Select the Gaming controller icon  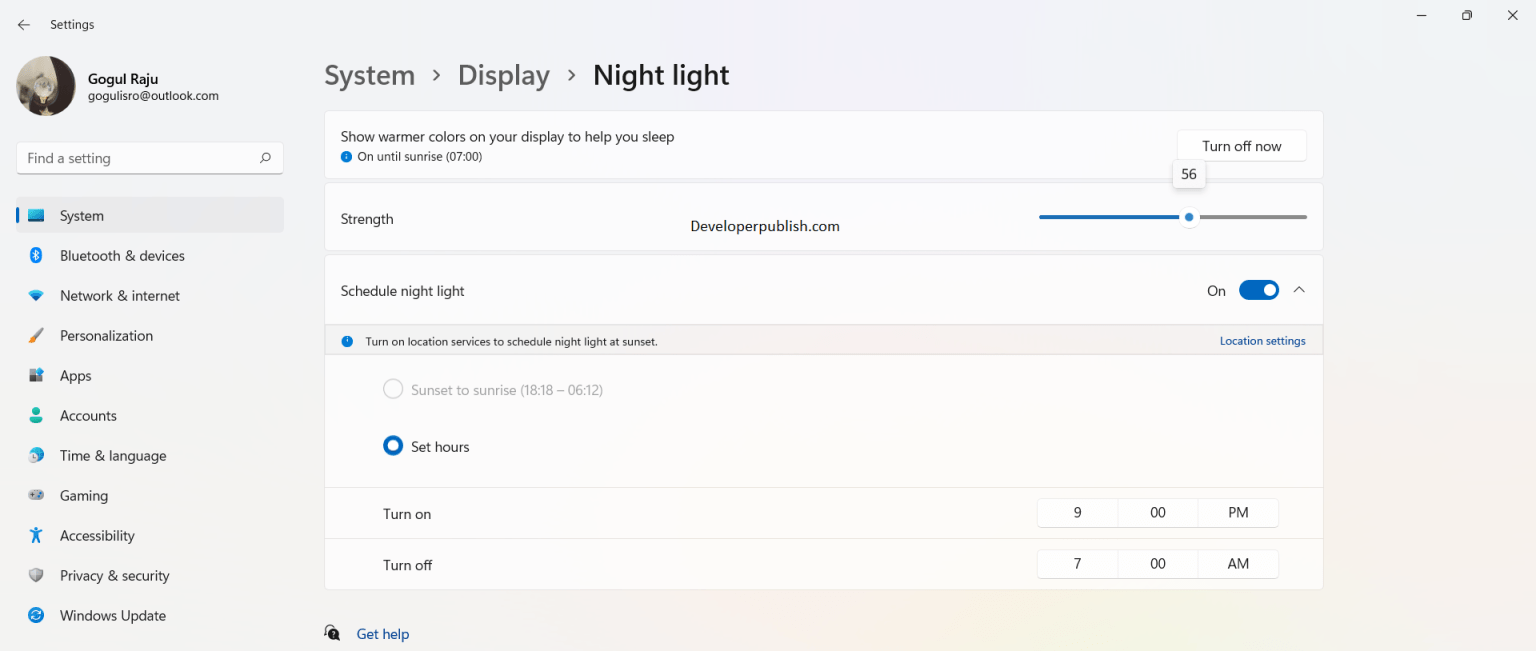tap(36, 495)
